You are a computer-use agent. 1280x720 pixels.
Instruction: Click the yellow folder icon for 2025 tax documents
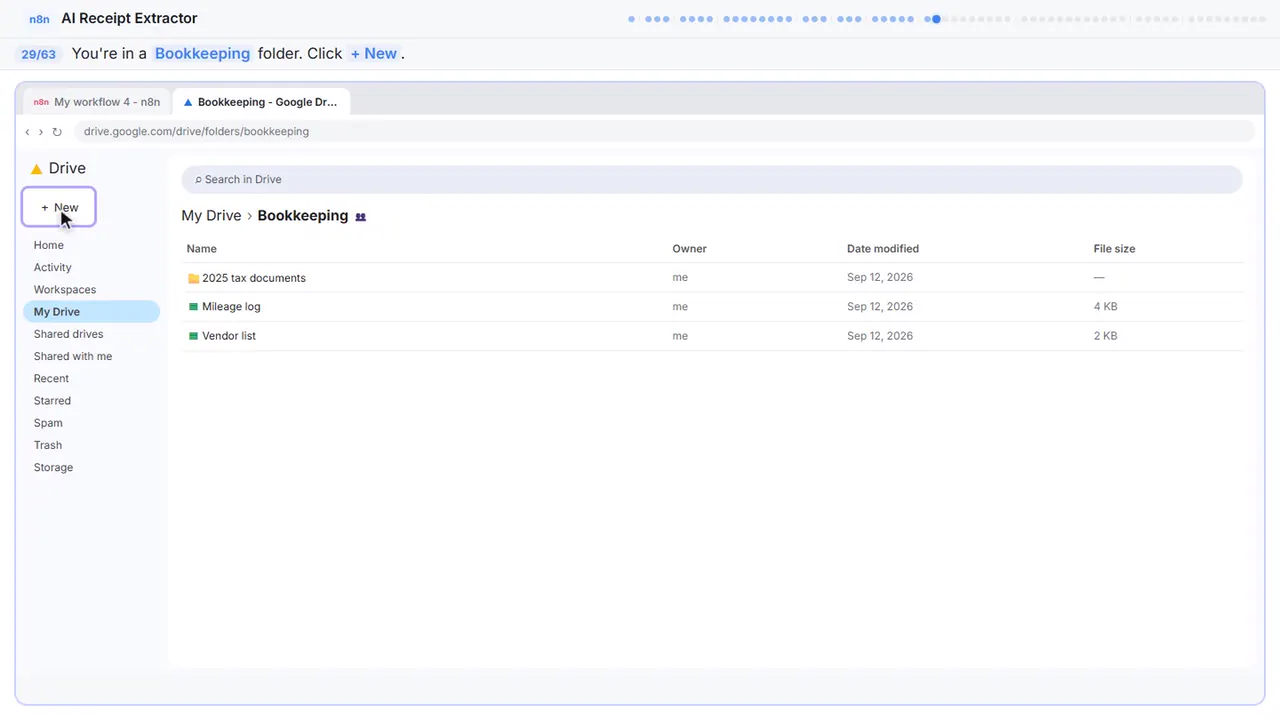(x=194, y=278)
